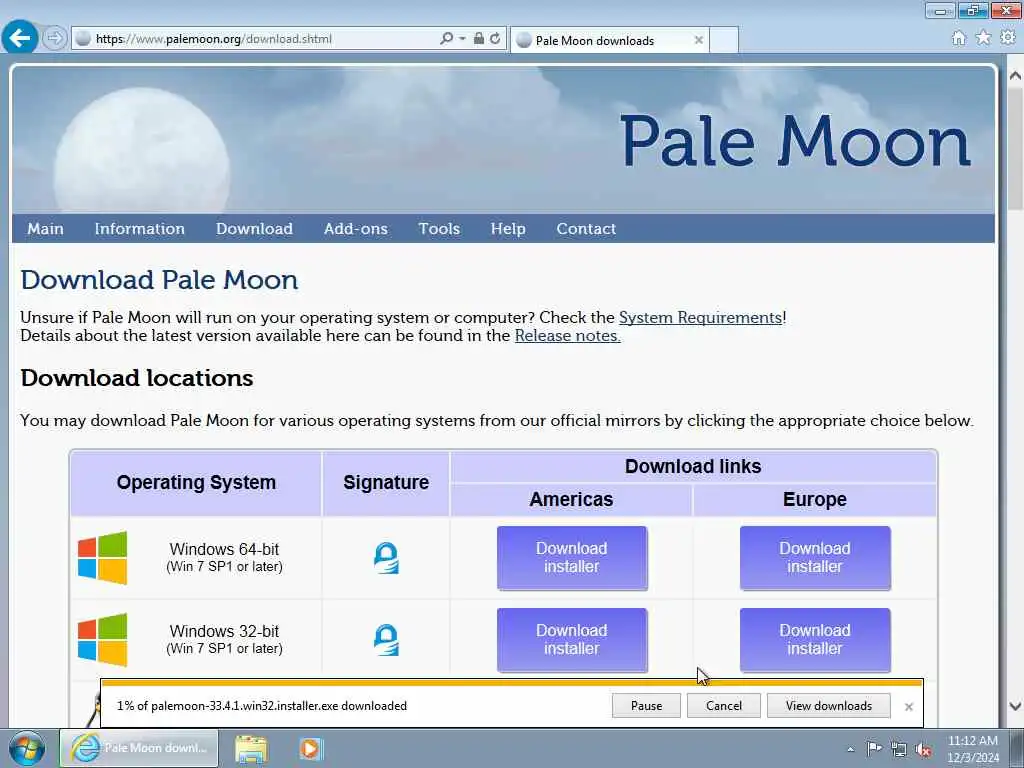This screenshot has height=768, width=1024.
Task: Open the Tools gear icon
Action: click(1008, 38)
